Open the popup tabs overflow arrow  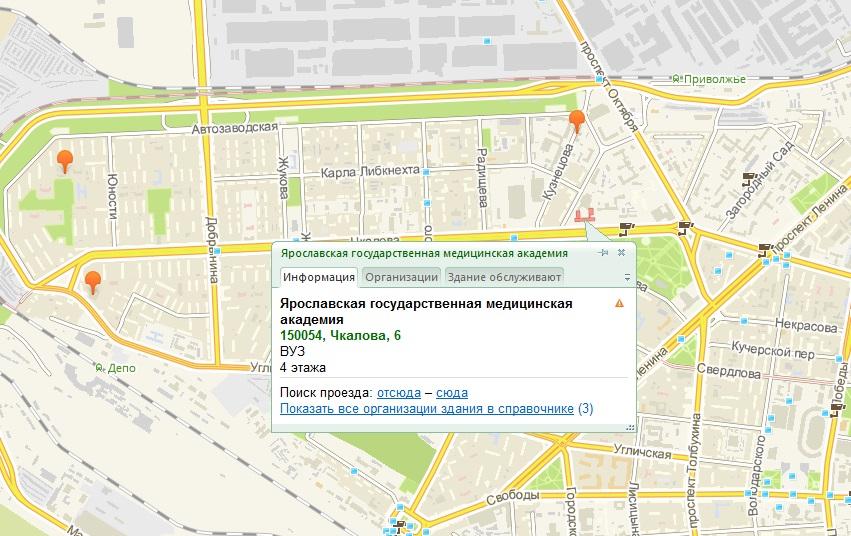pyautogui.click(x=627, y=277)
